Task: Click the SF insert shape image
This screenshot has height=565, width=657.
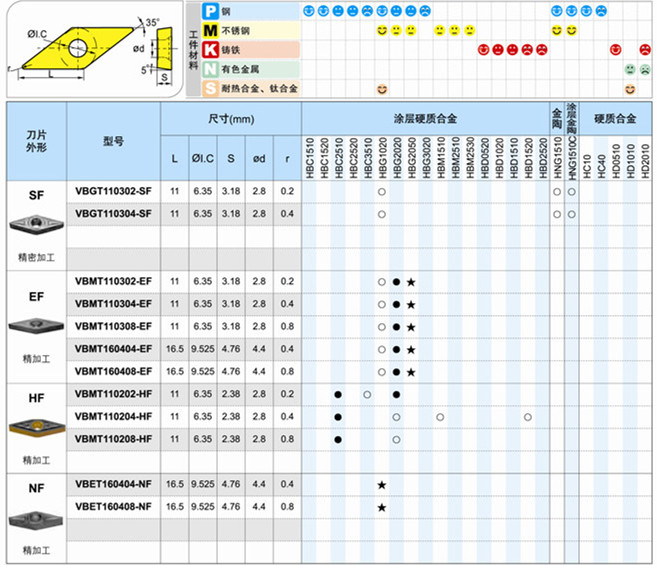Action: pyautogui.click(x=36, y=224)
